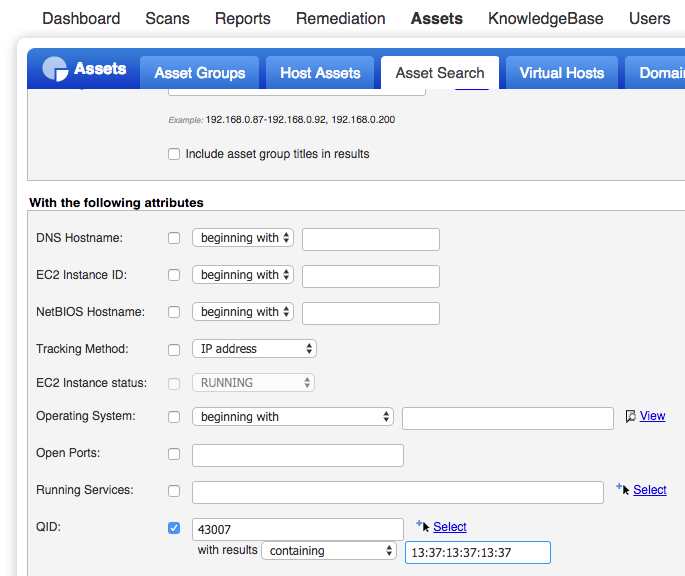Open the Asset Groups tab
The height and width of the screenshot is (576, 685).
coord(200,73)
